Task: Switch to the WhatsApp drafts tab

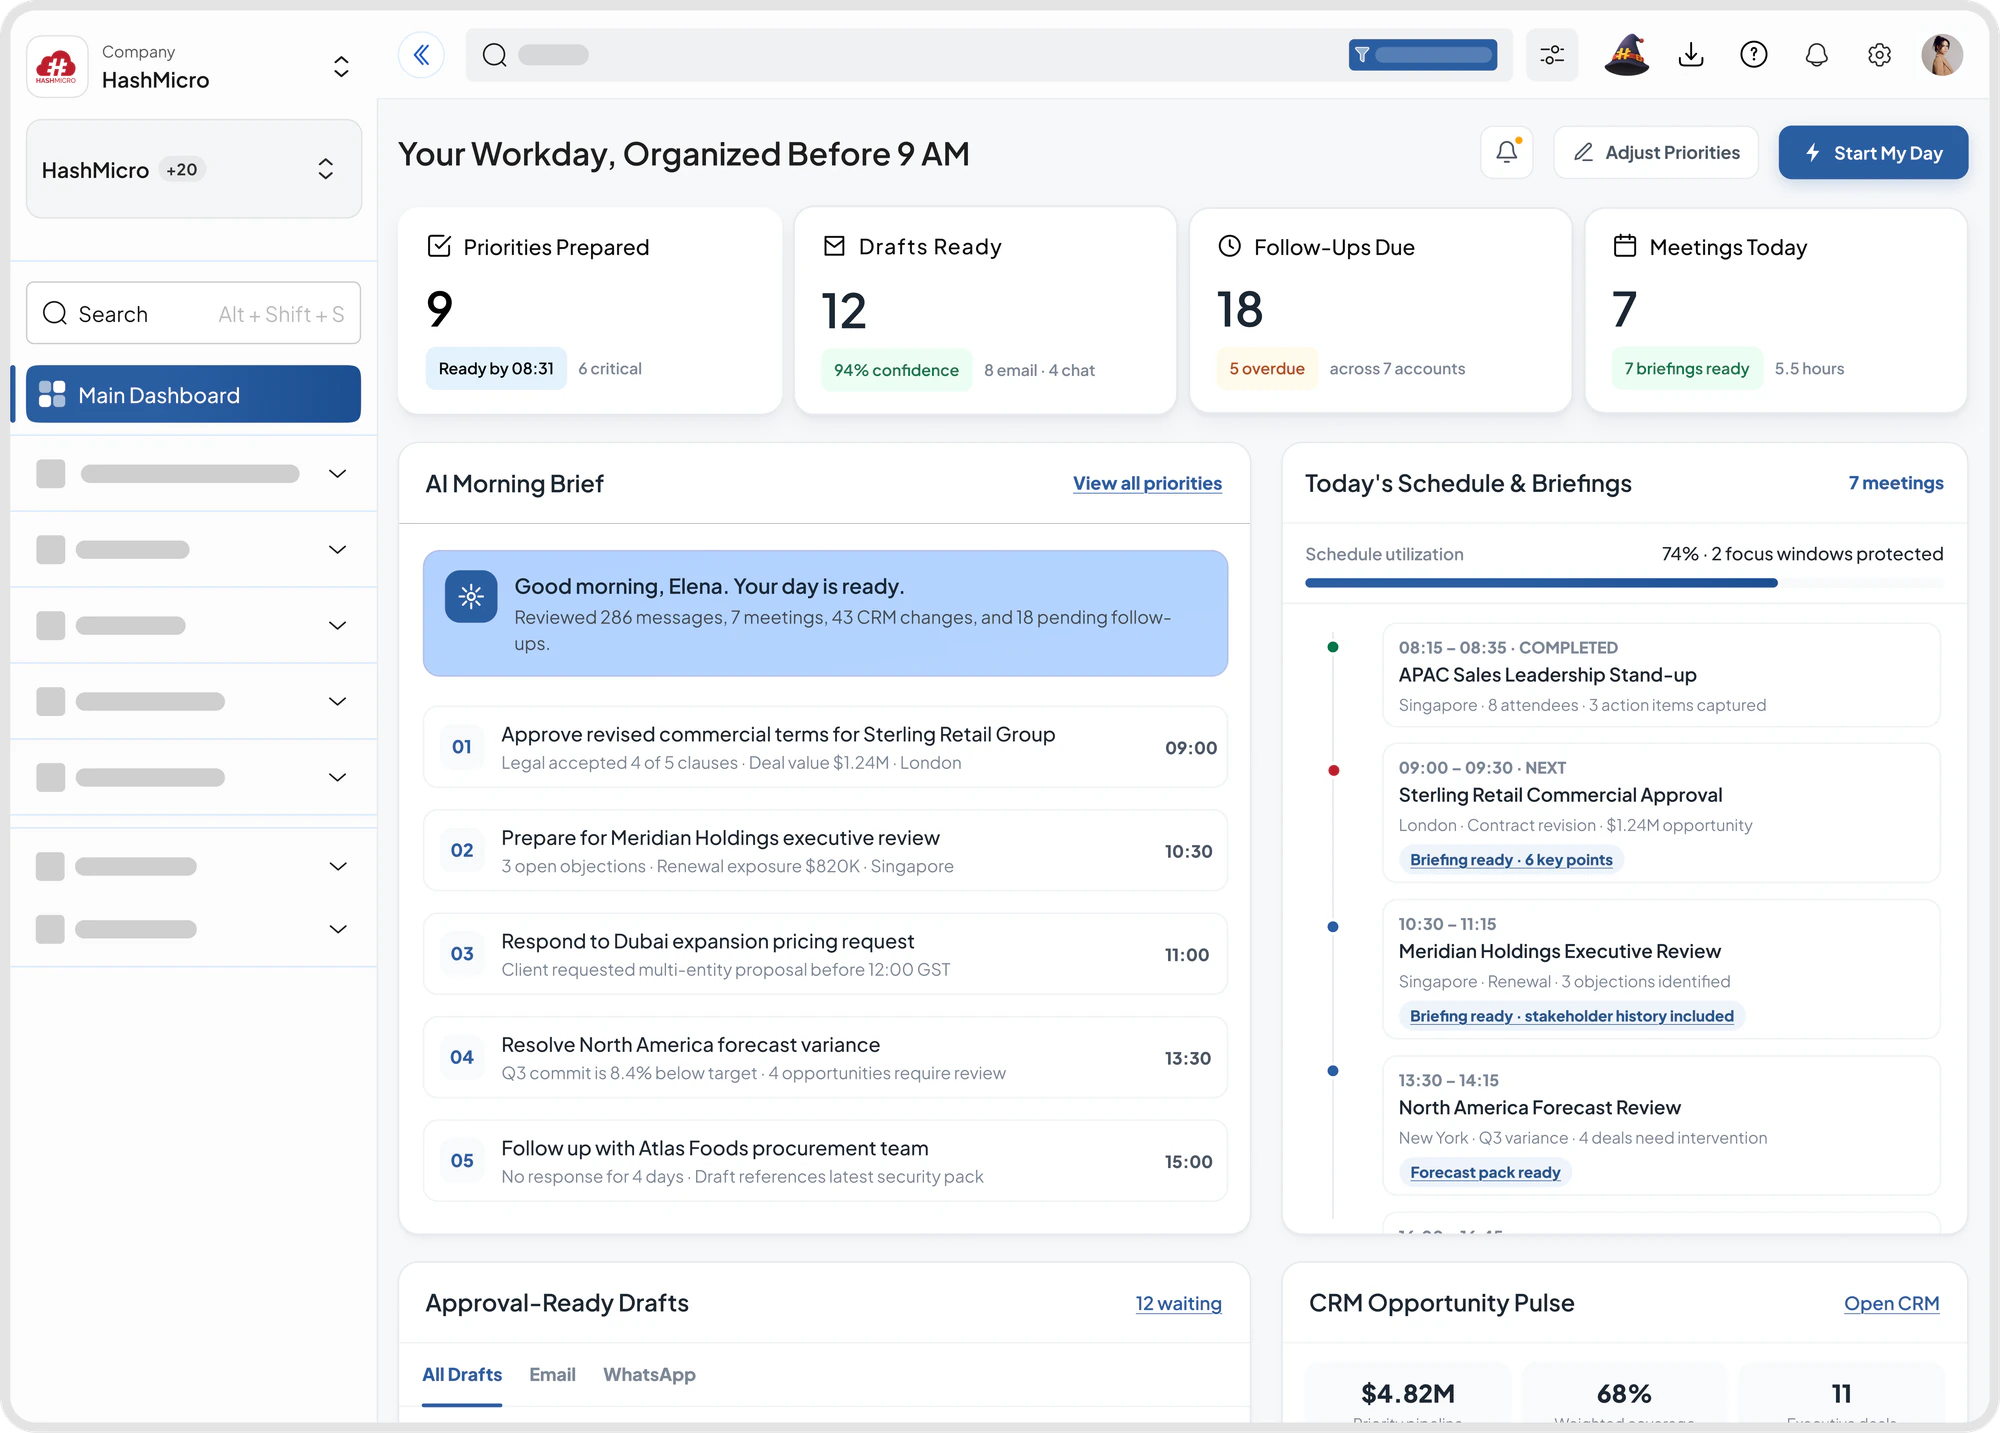Action: click(649, 1375)
